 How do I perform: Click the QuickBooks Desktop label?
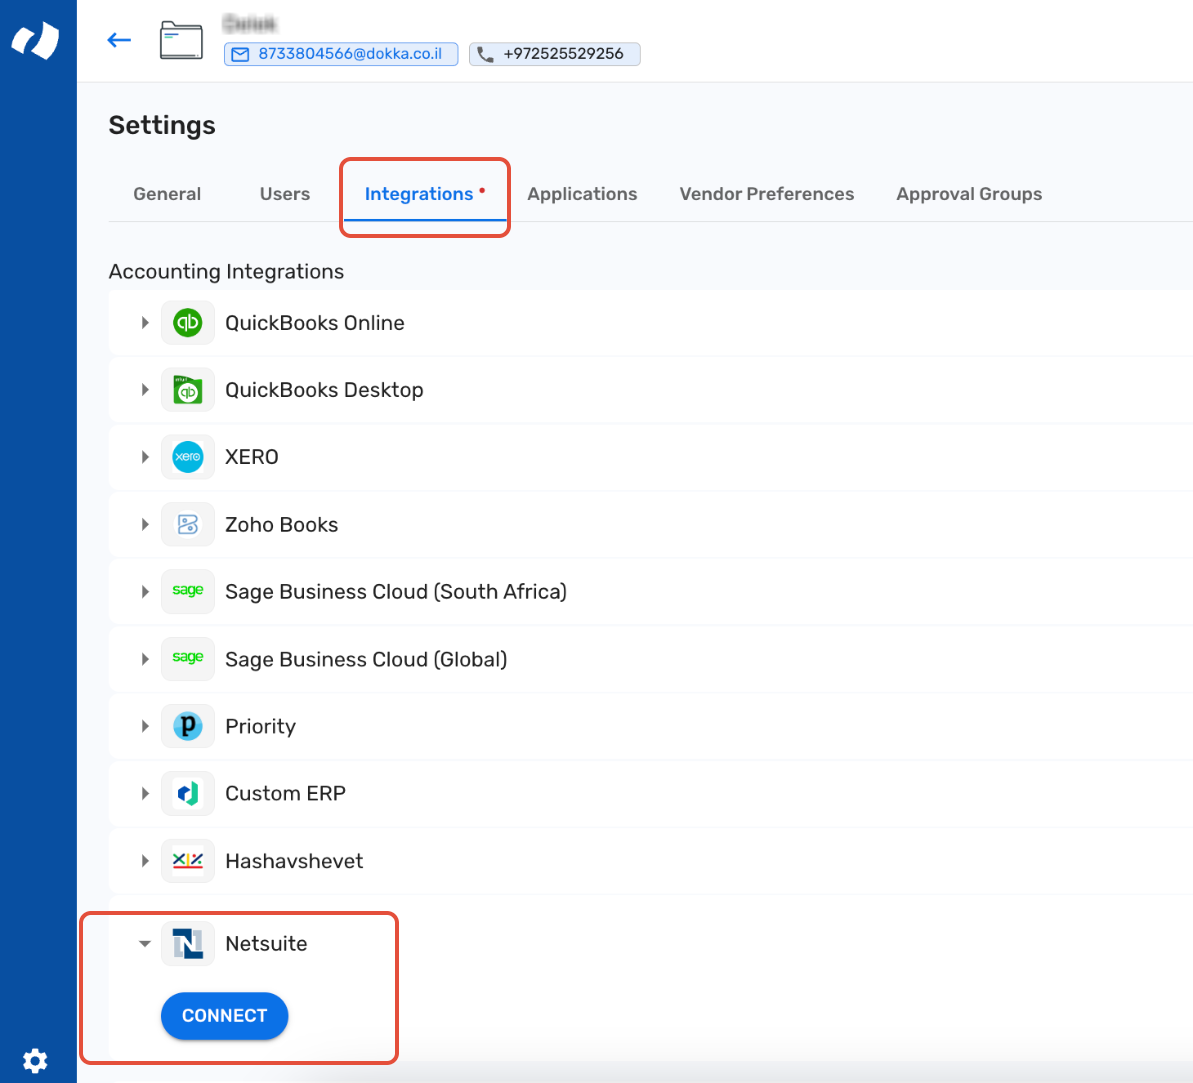click(324, 390)
